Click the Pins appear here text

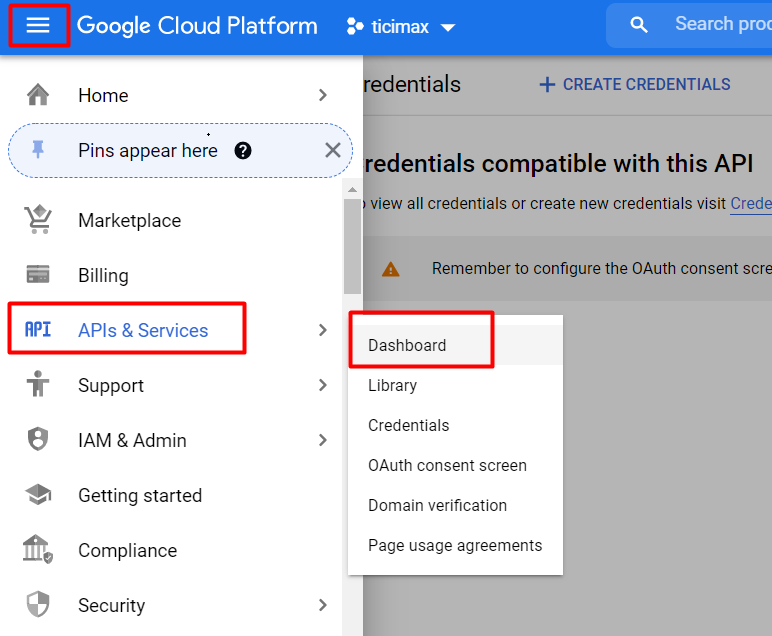click(x=148, y=150)
